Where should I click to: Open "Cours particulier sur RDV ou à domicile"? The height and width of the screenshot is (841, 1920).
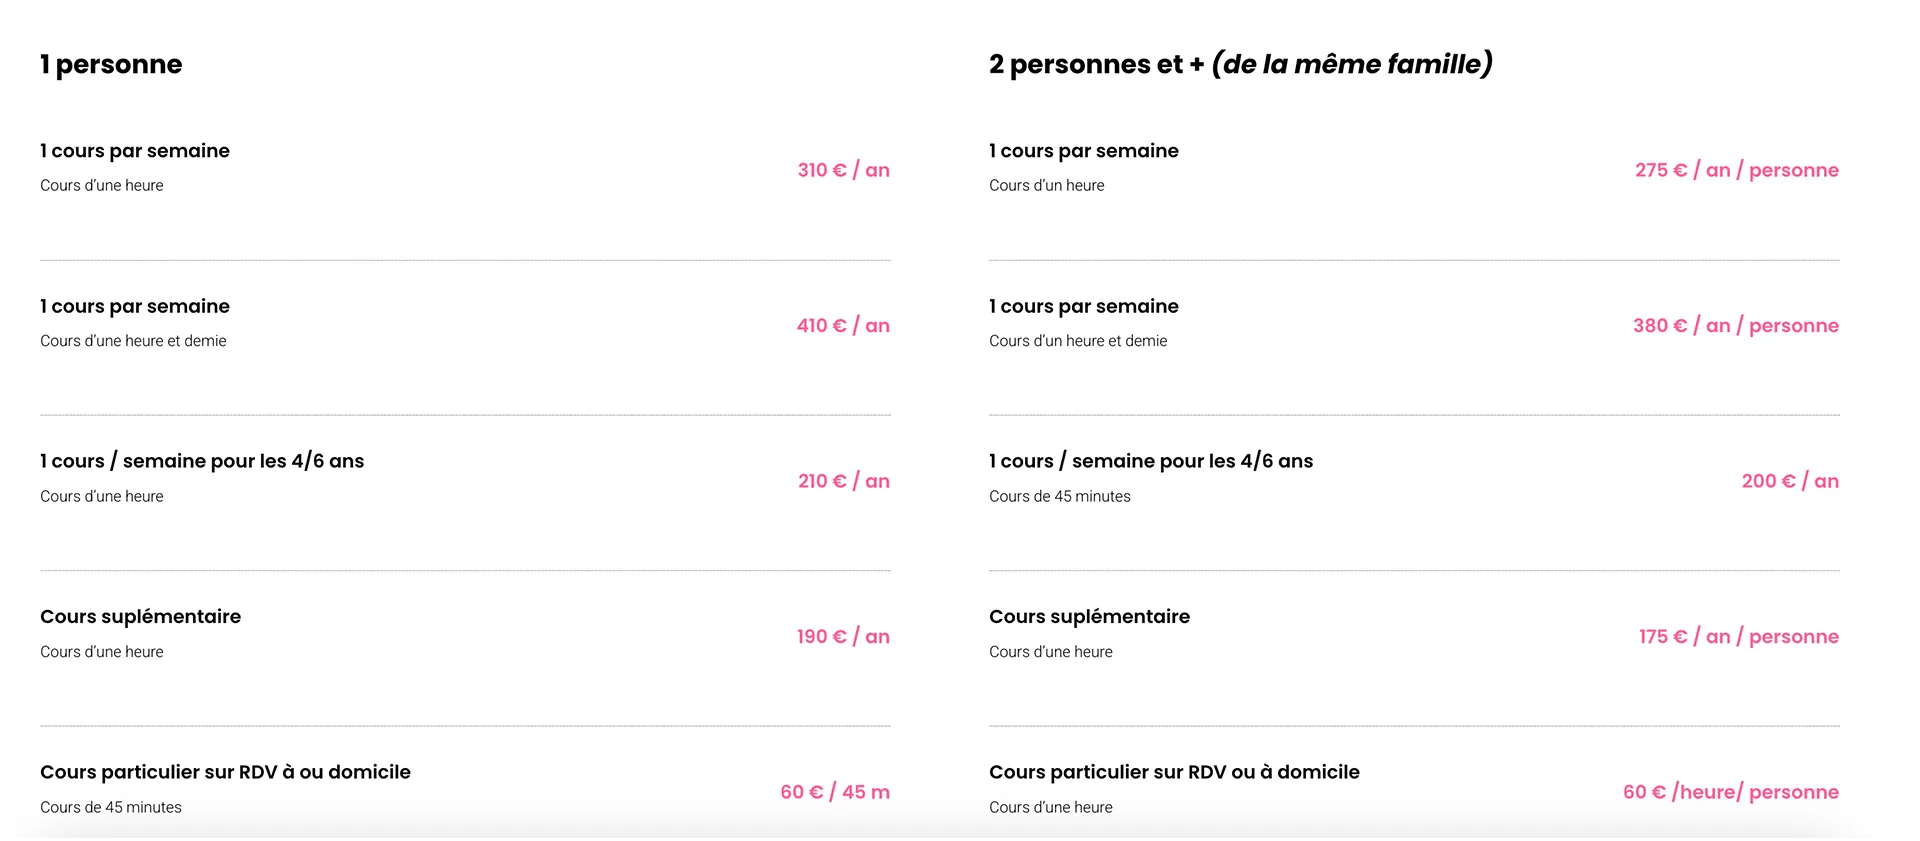point(1174,772)
